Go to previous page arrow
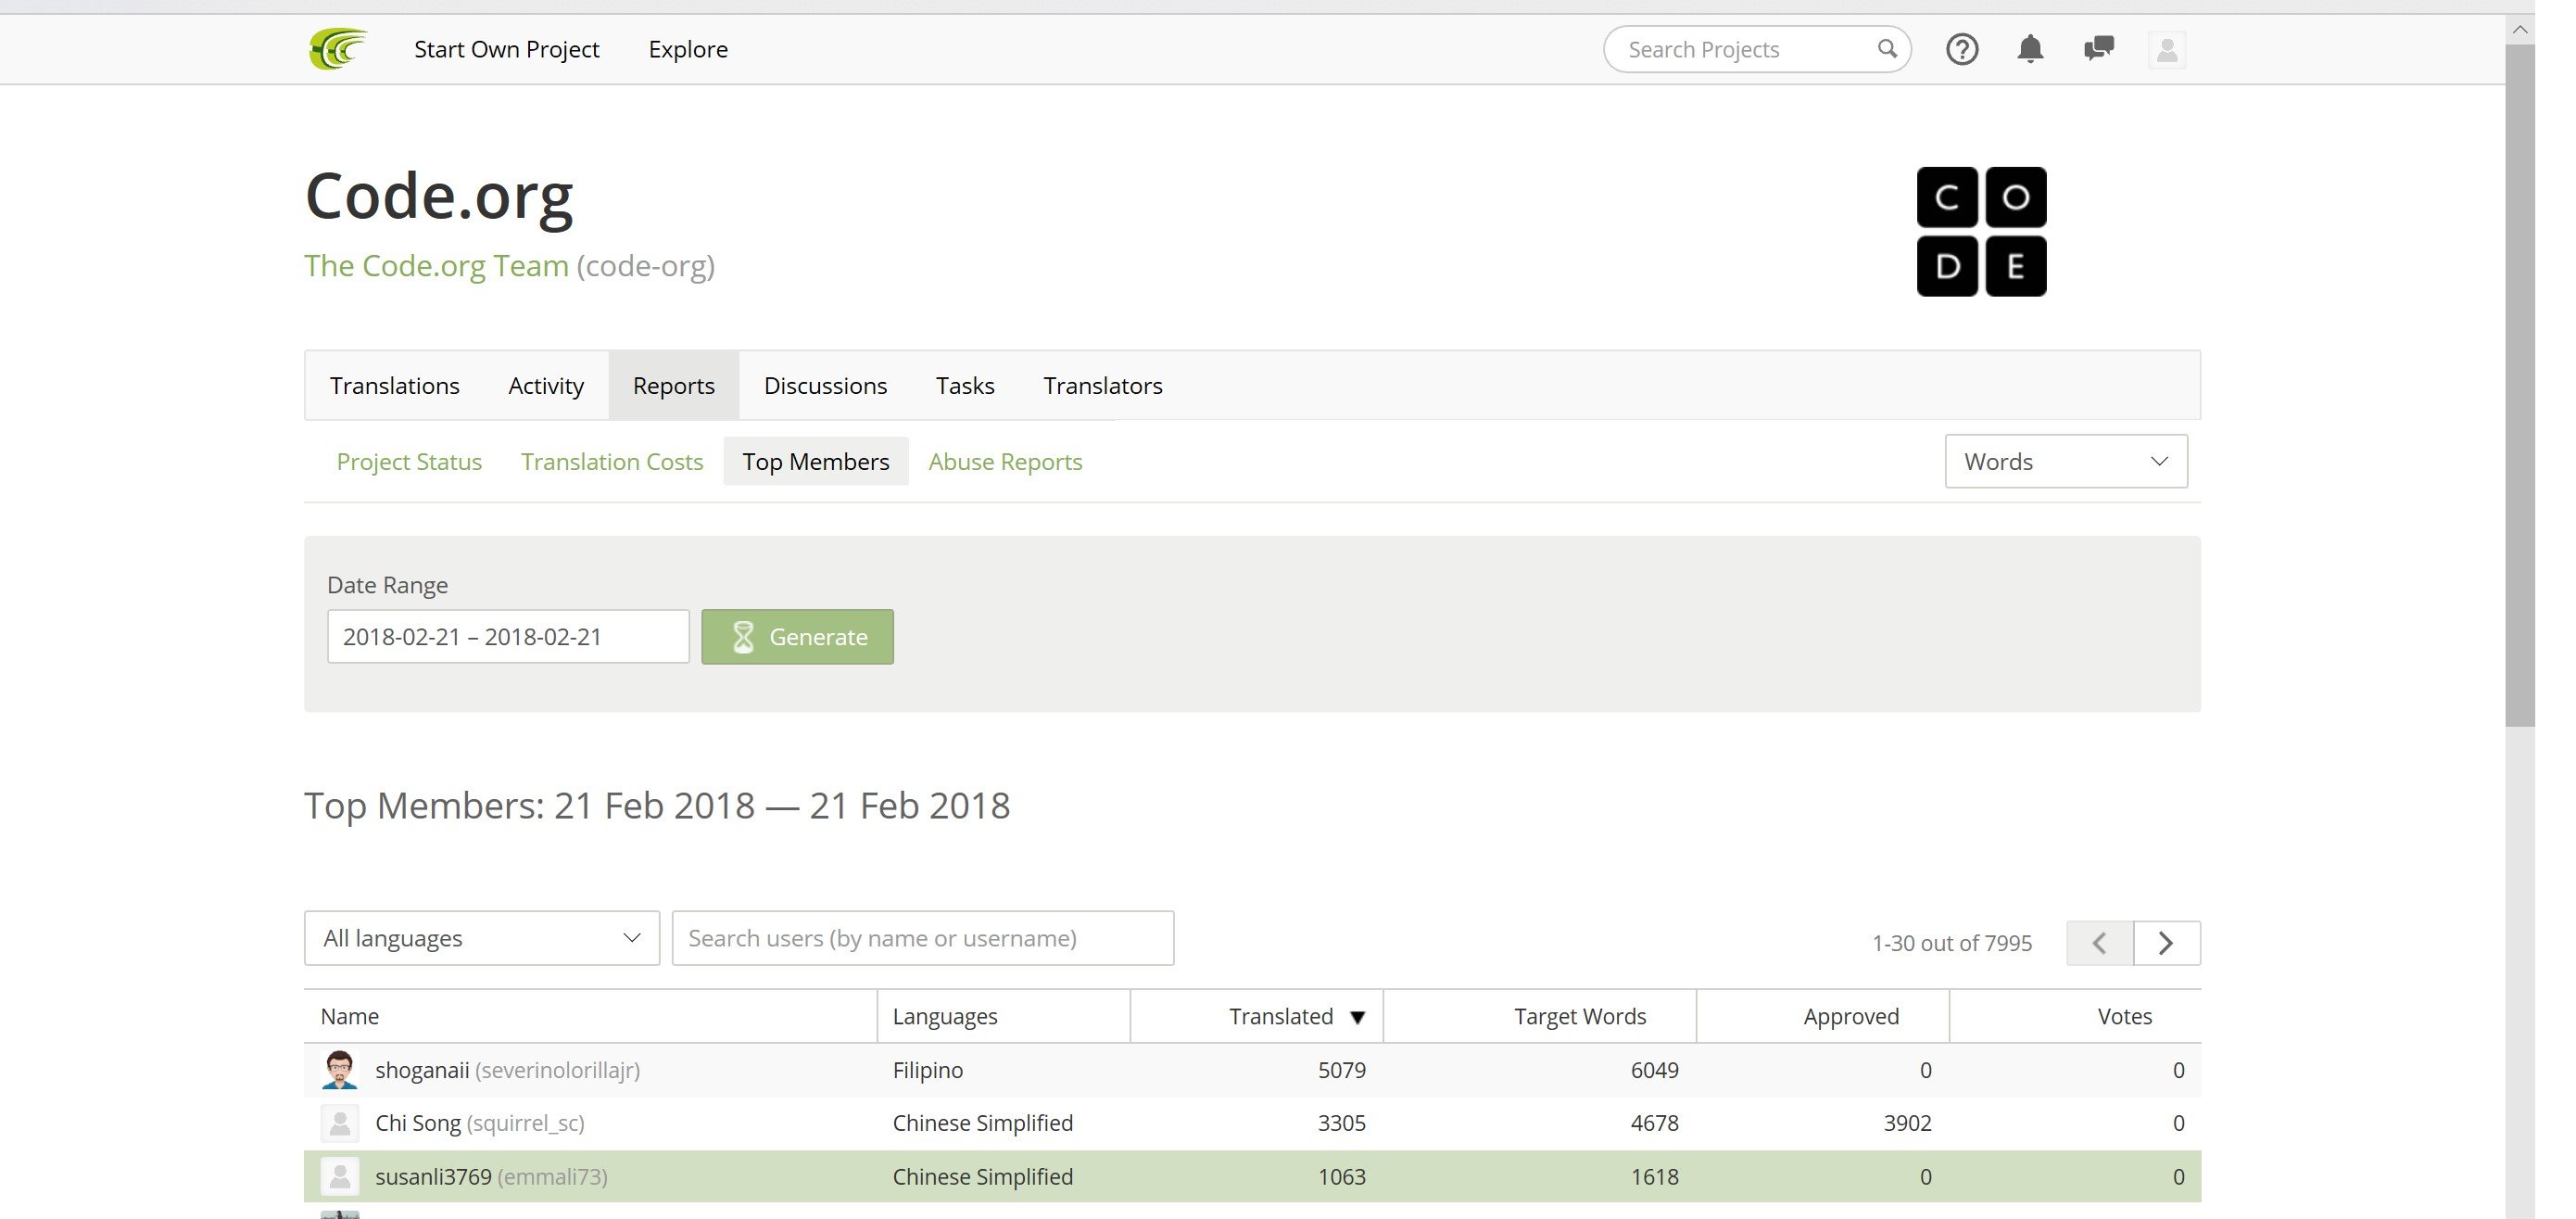Screen dimensions: 2576x1219 tap(2099, 942)
